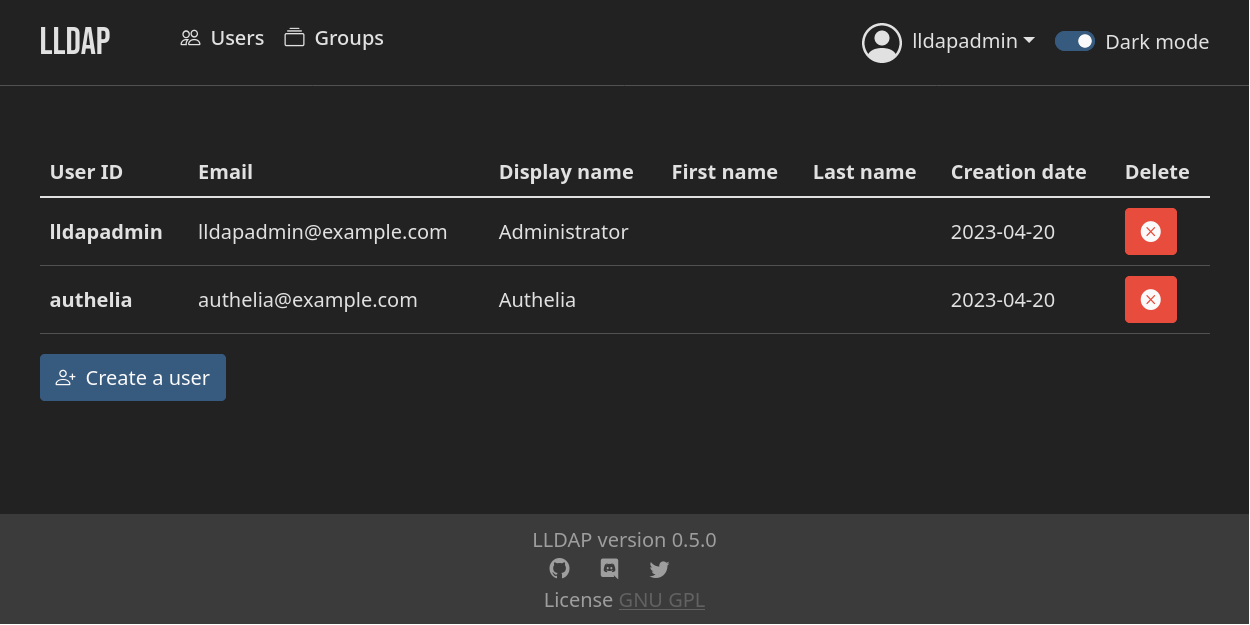Click the Discord icon in footer
Screen dimensions: 1250x625
click(609, 568)
